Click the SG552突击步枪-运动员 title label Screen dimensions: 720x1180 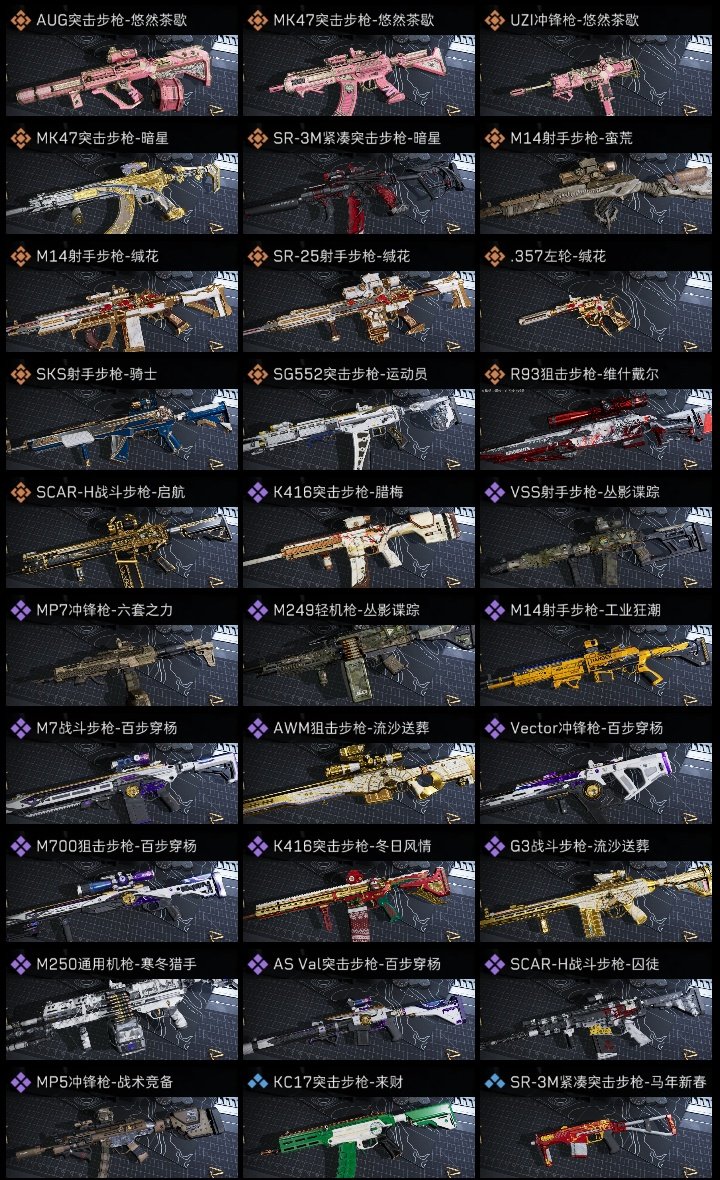click(350, 374)
